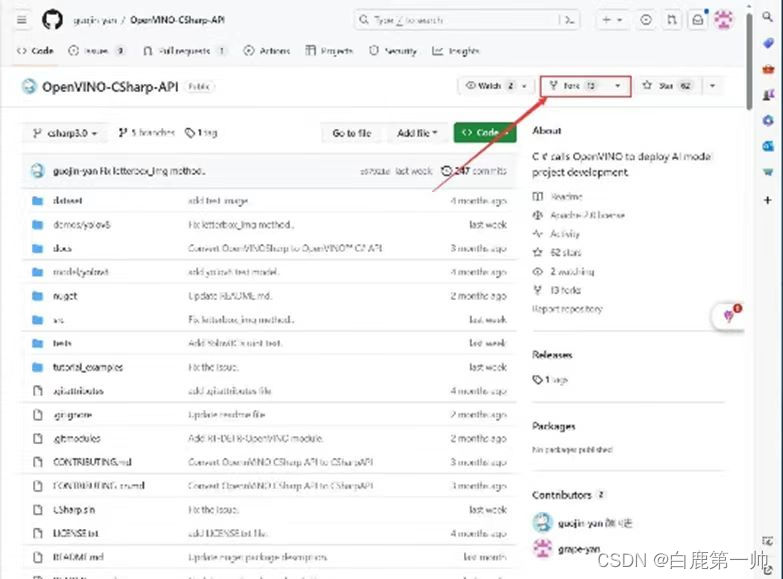Viewport: 783px width, 579px height.
Task: Click the GitHub octocat logo
Action: point(52,20)
